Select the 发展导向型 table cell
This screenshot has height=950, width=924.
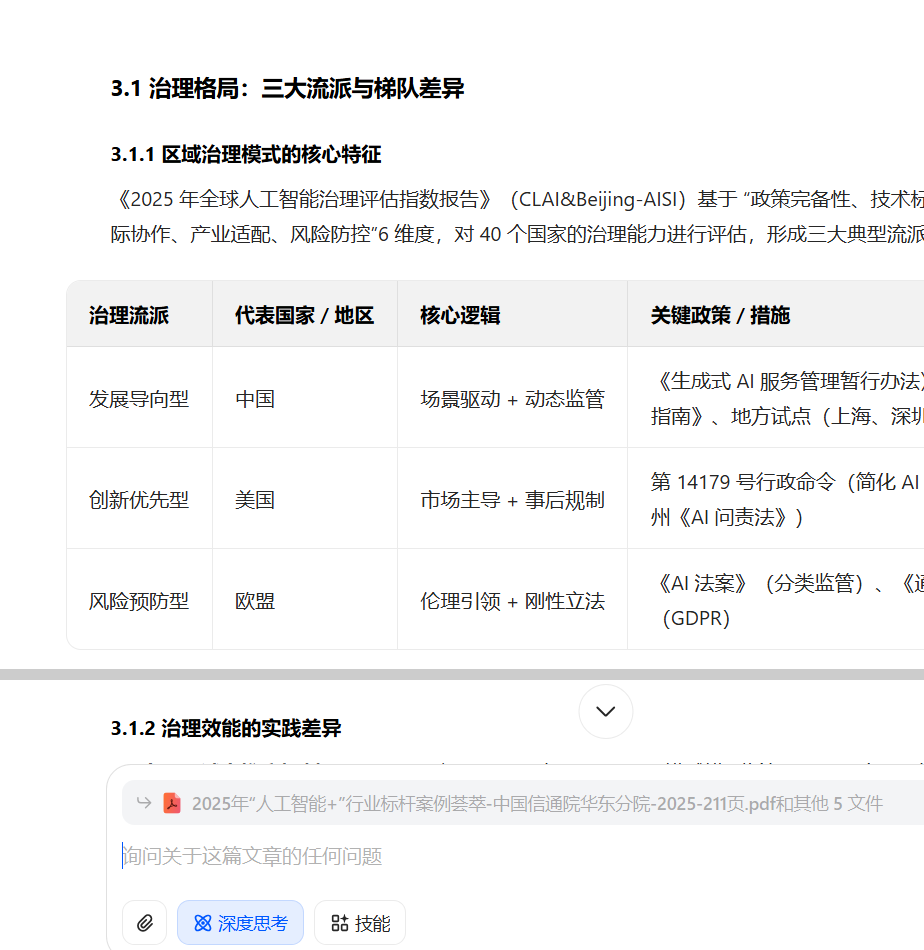tap(139, 399)
